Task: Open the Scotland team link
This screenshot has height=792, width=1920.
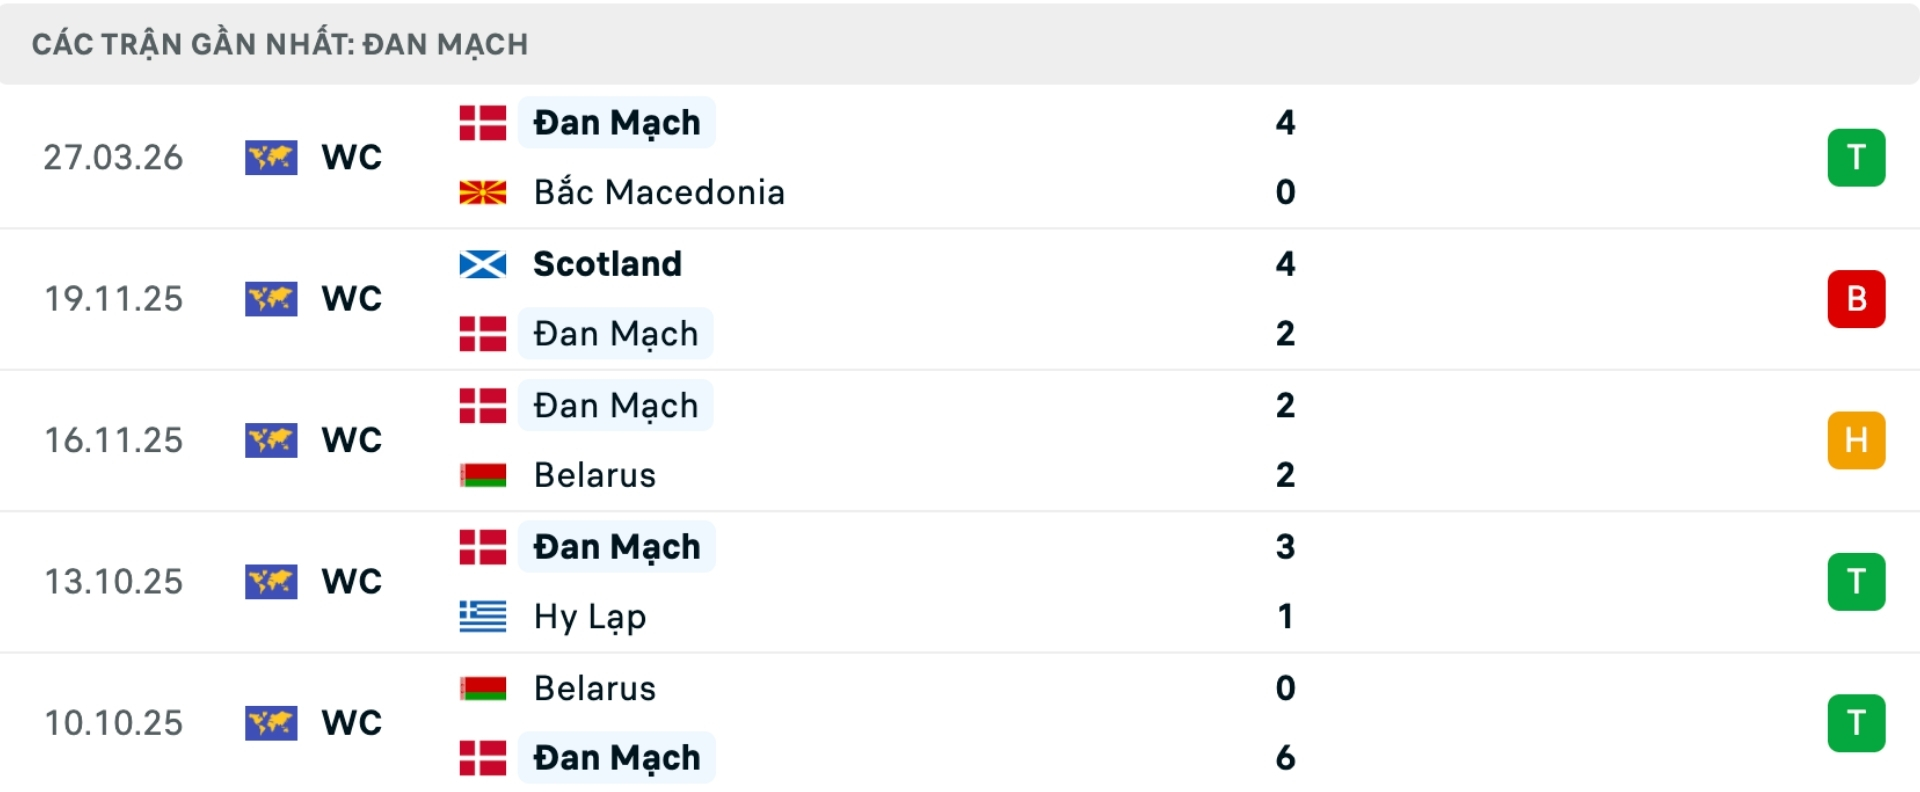Action: (x=607, y=264)
